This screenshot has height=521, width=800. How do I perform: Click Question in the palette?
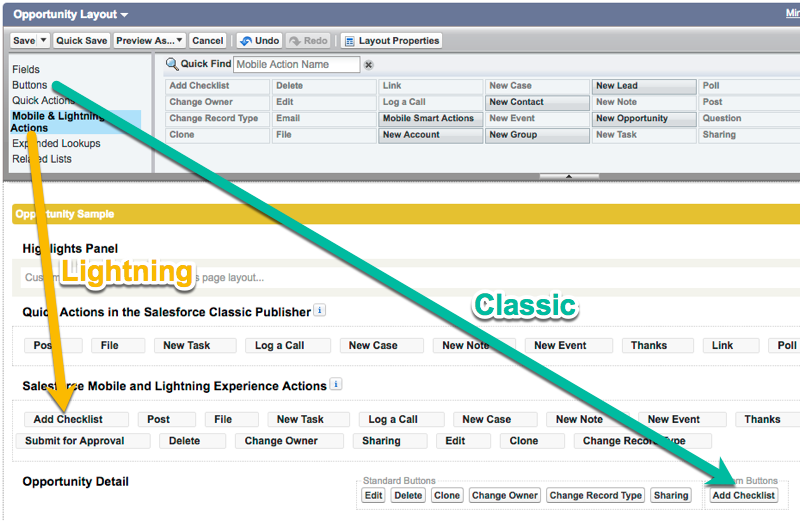click(749, 118)
